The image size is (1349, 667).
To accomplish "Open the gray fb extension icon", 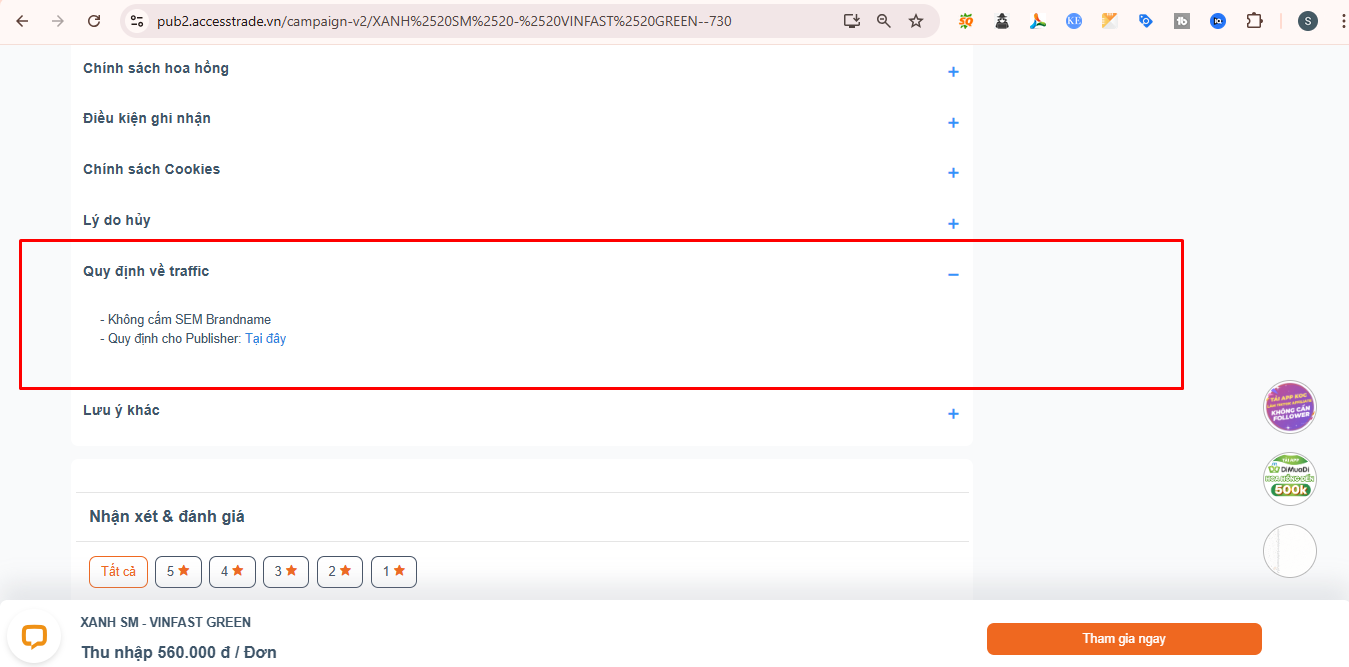I will pos(1182,21).
